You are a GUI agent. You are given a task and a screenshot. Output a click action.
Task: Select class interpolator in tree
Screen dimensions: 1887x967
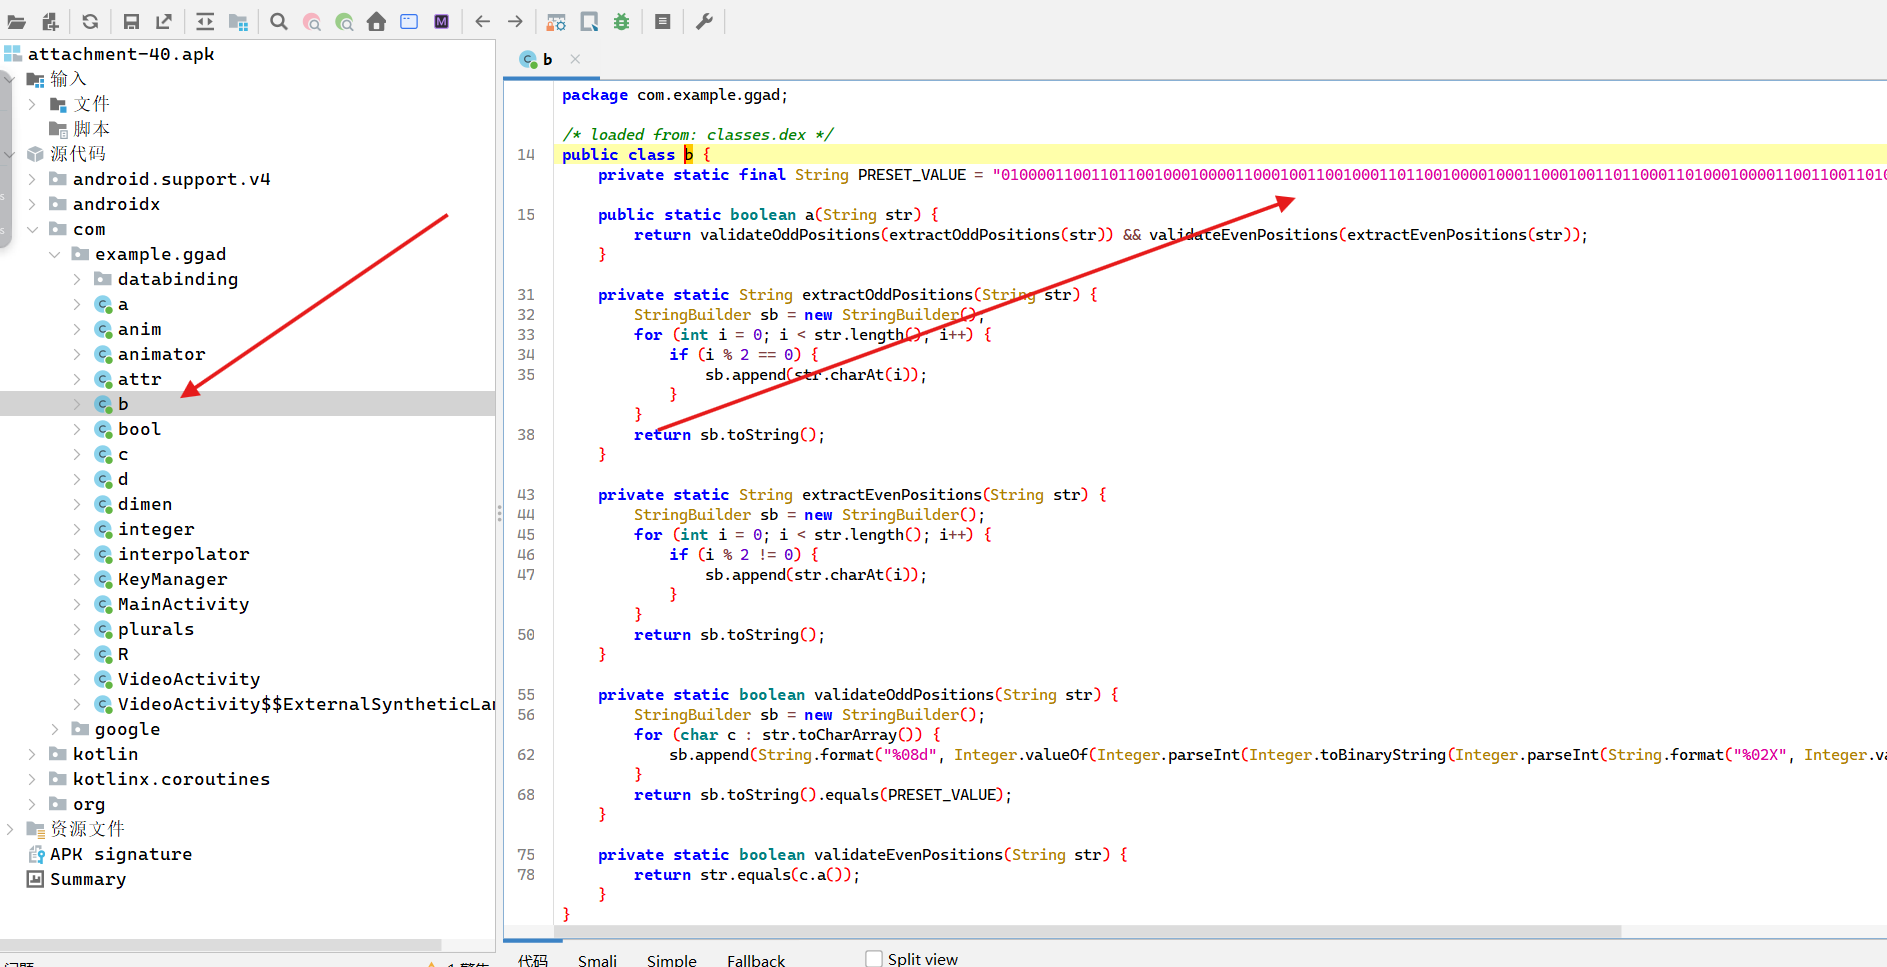click(183, 554)
